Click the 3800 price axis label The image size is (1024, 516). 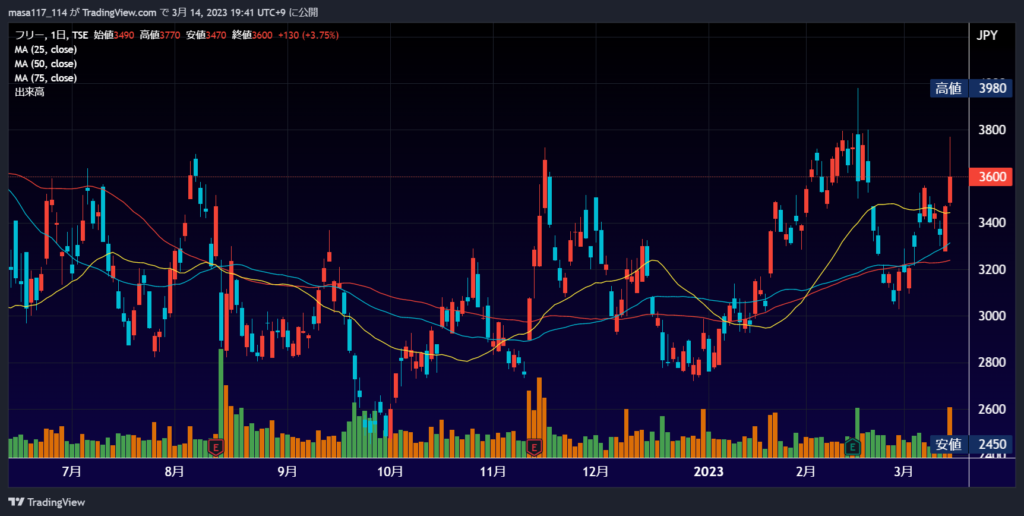coord(992,130)
